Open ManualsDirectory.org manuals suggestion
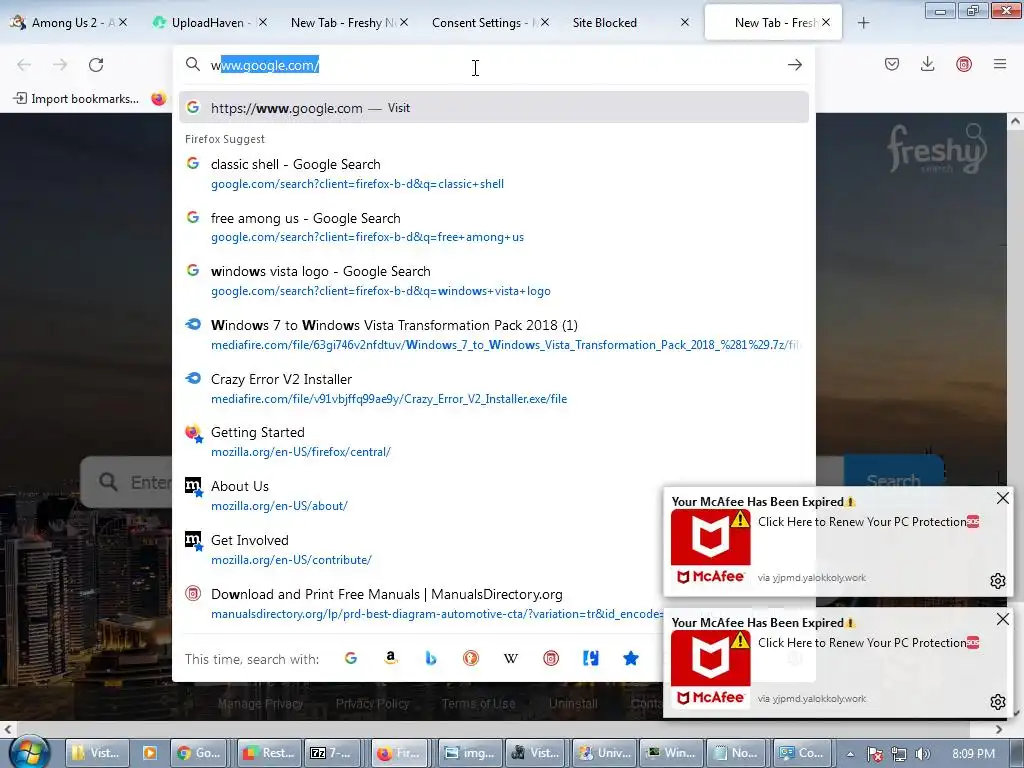The width and height of the screenshot is (1024, 768). point(421,603)
